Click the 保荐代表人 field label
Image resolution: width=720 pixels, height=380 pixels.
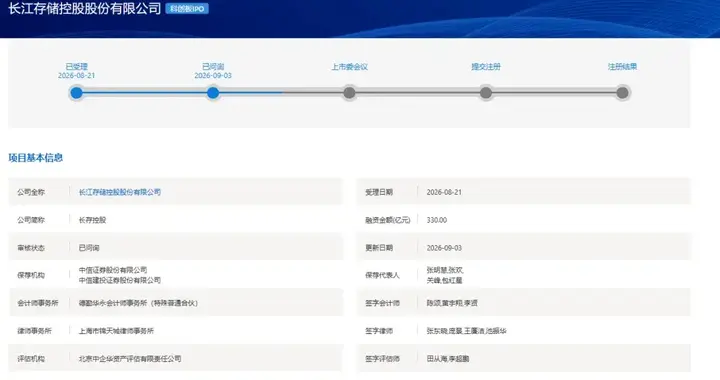(x=382, y=275)
